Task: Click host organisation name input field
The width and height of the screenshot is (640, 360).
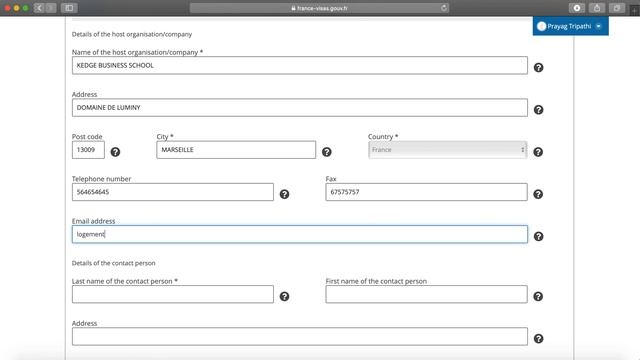Action: click(x=300, y=65)
